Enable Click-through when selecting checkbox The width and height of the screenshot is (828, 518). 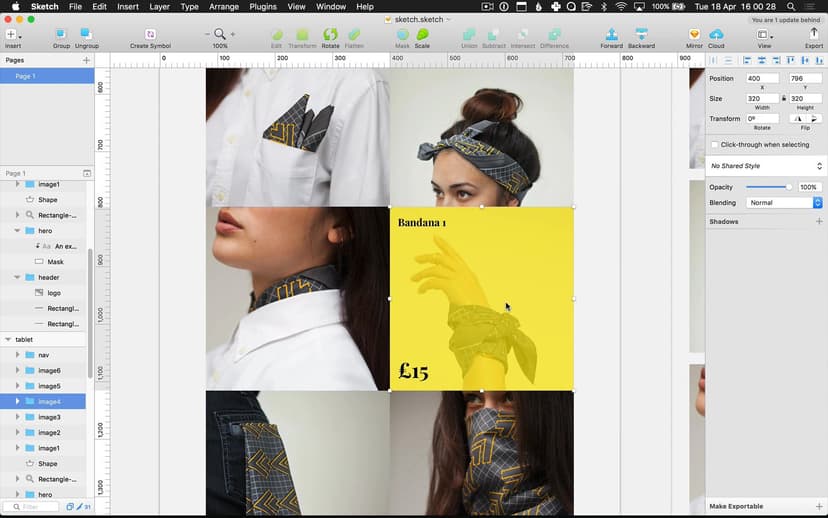714,145
